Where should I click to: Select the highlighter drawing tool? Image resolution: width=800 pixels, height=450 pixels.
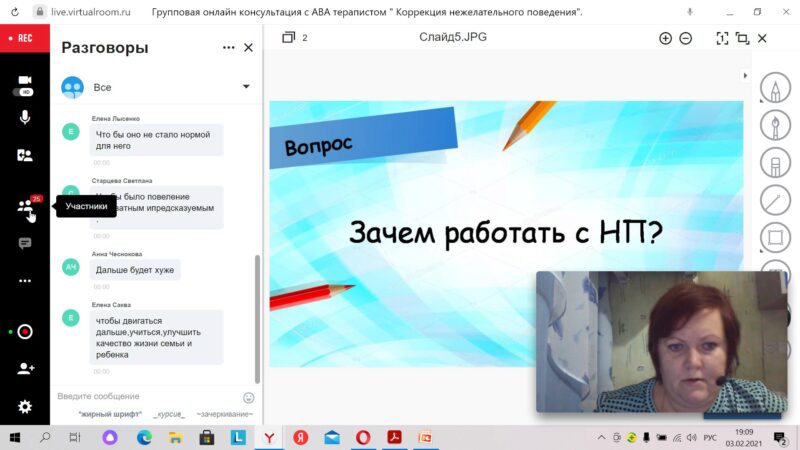click(x=775, y=163)
